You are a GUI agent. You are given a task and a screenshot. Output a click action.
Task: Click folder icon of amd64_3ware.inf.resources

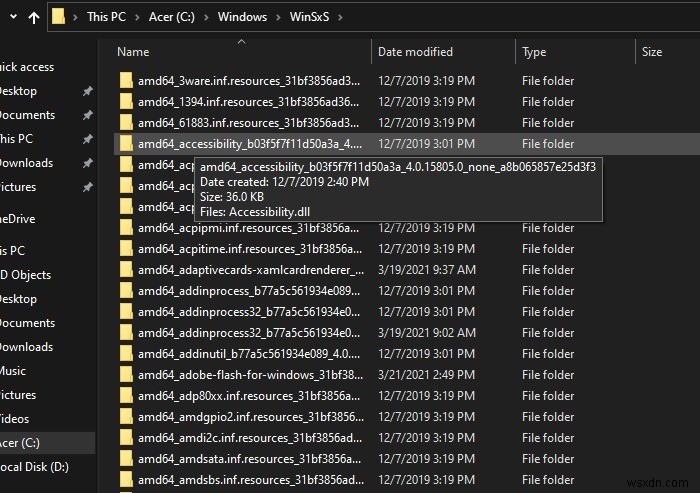(x=126, y=80)
